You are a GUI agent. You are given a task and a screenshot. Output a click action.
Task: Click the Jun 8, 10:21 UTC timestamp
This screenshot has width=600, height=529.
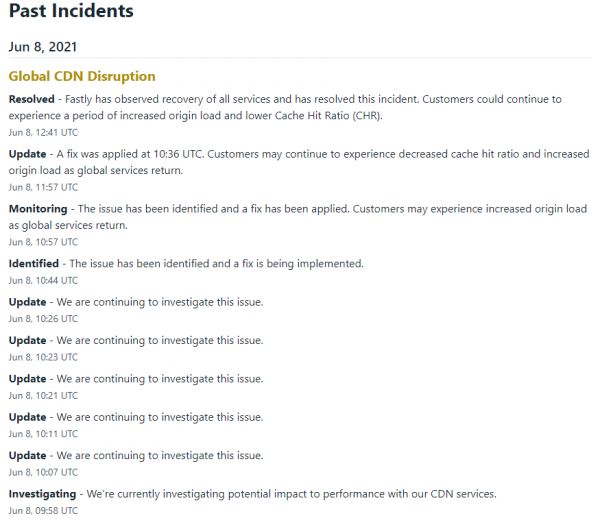pyautogui.click(x=43, y=396)
